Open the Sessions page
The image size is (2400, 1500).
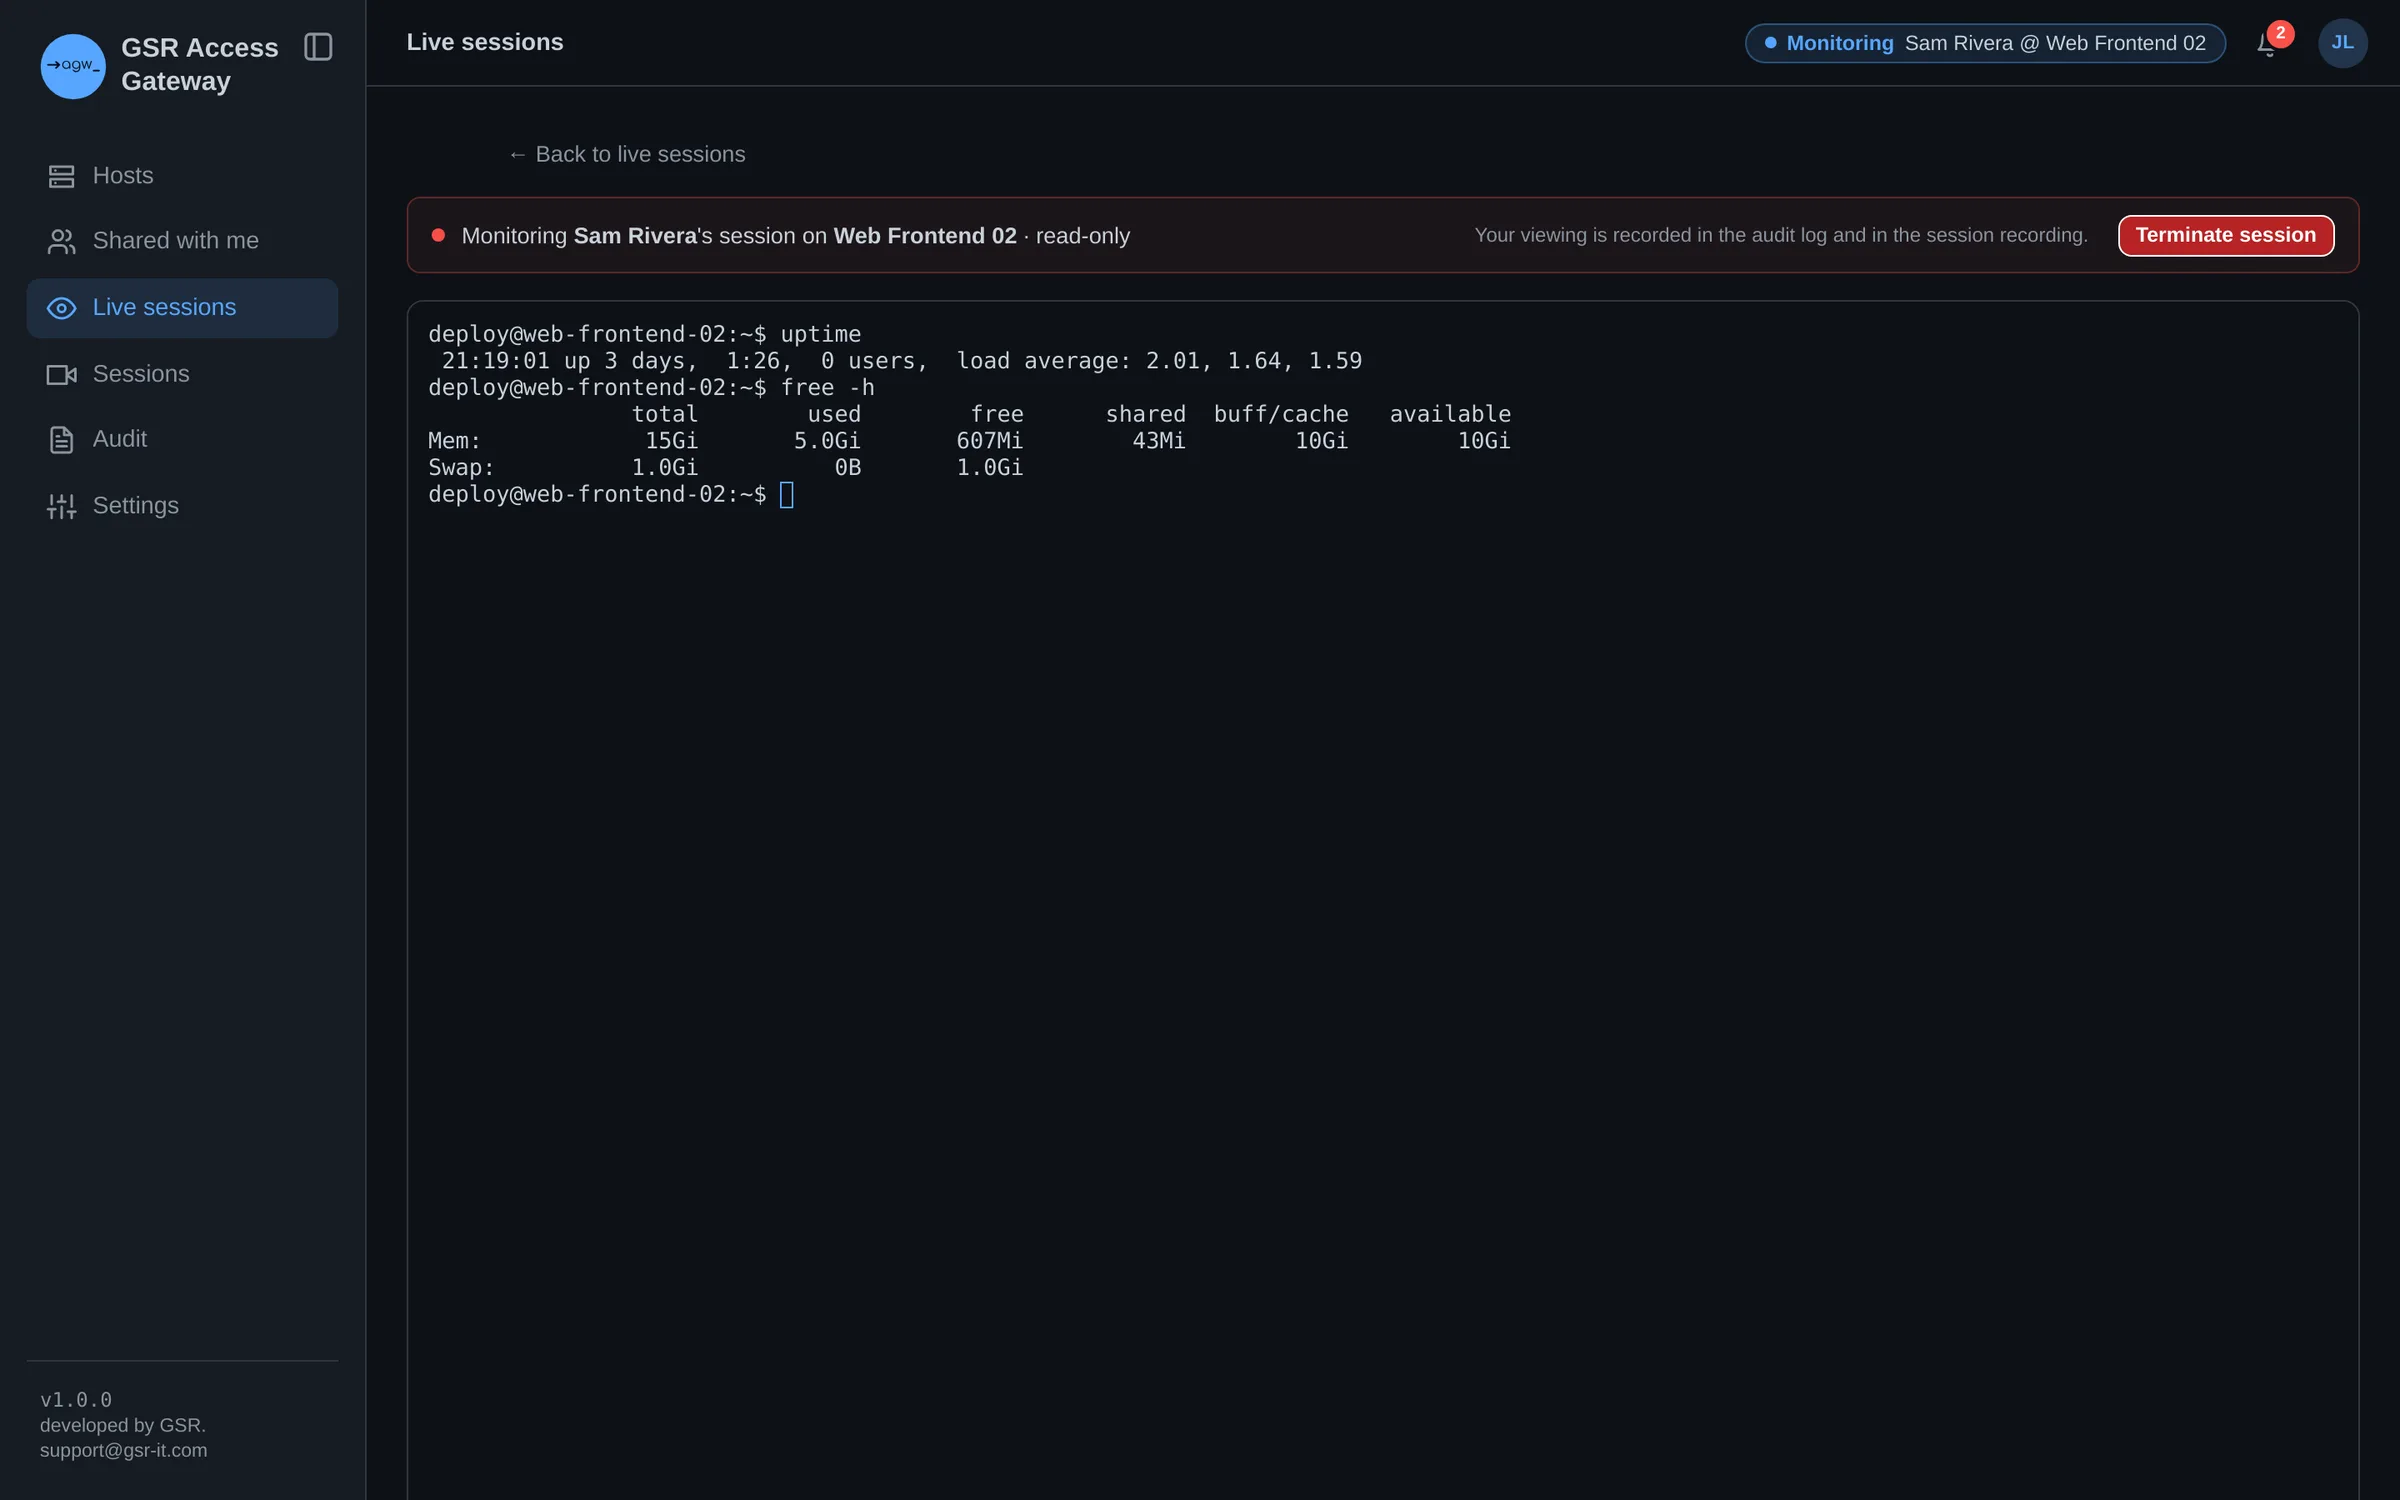[x=182, y=374]
